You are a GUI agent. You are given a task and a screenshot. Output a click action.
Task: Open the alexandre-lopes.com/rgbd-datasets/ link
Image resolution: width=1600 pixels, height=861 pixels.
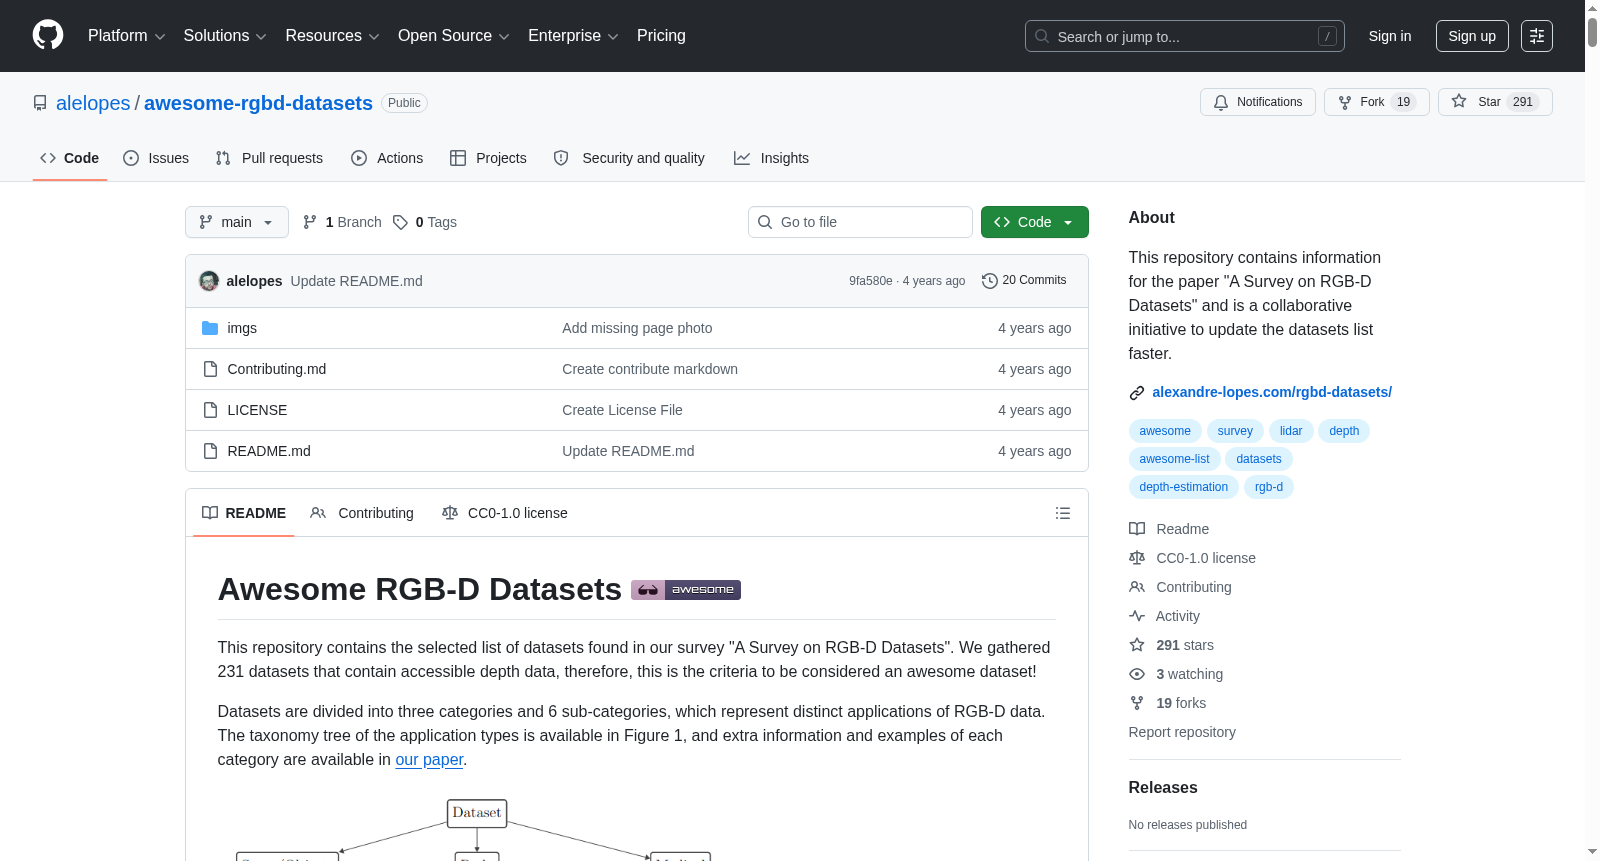click(1272, 392)
